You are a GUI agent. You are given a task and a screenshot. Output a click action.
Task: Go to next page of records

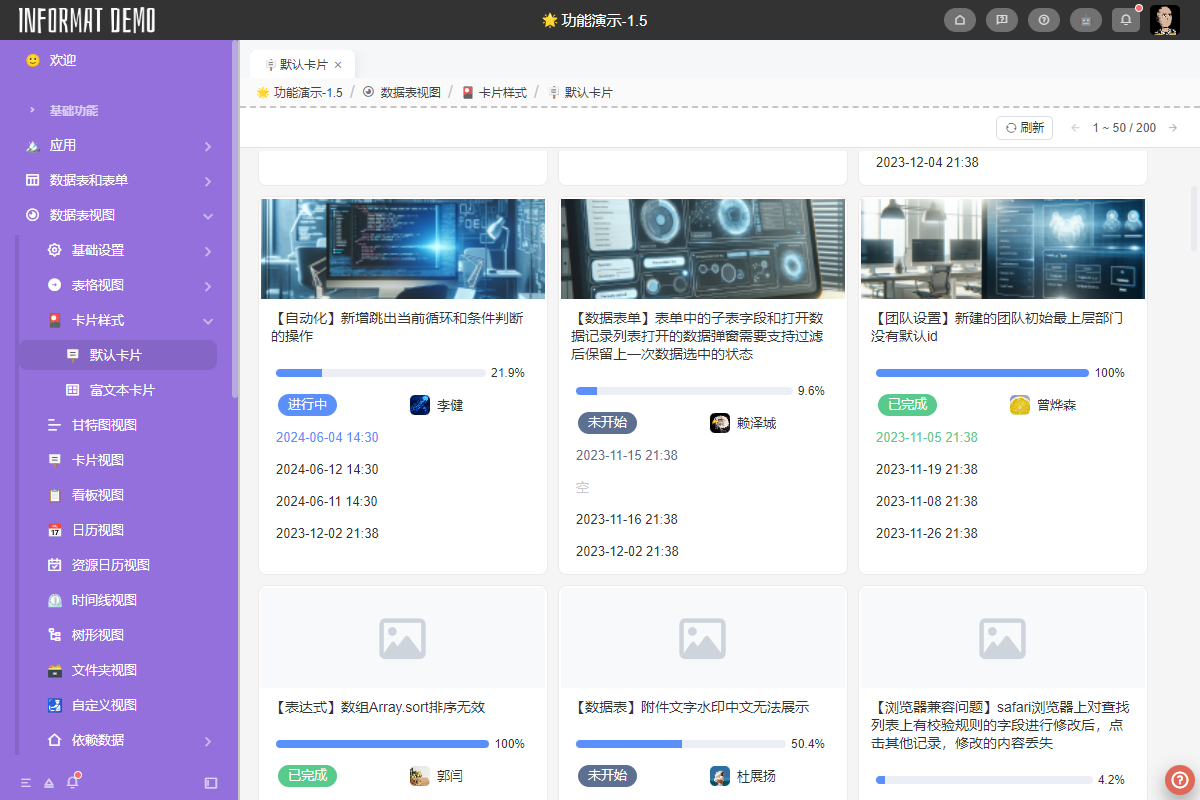(x=1173, y=128)
